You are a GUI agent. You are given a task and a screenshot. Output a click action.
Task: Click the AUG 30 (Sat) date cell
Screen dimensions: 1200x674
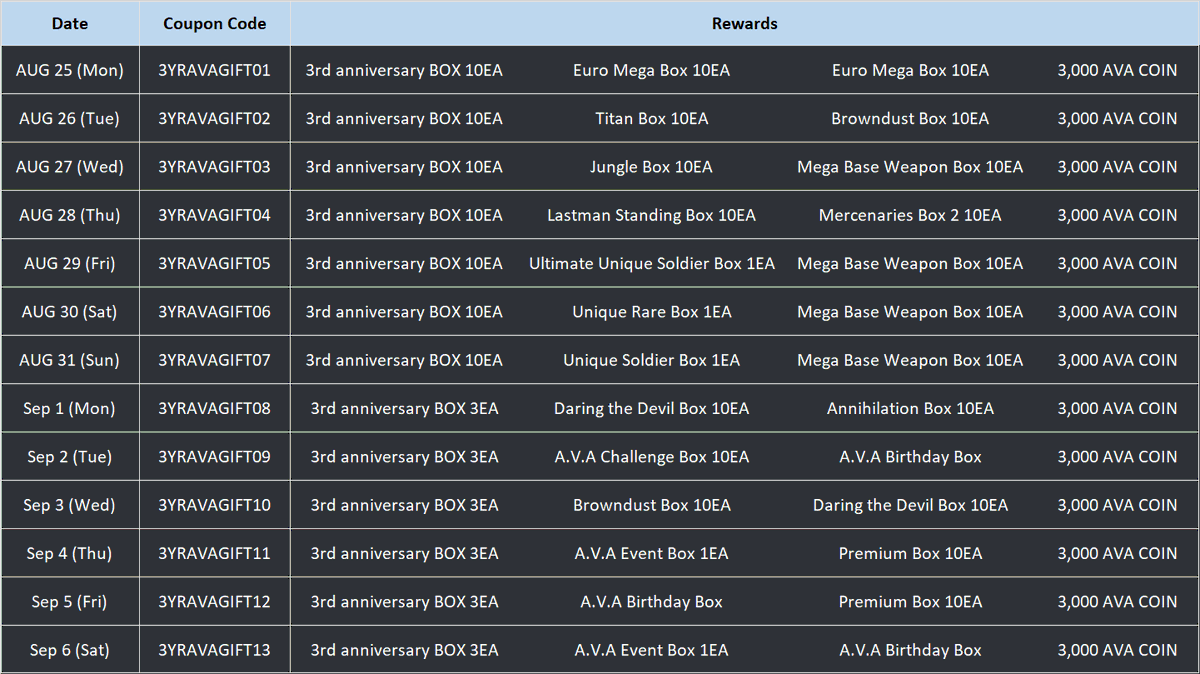pyautogui.click(x=69, y=312)
